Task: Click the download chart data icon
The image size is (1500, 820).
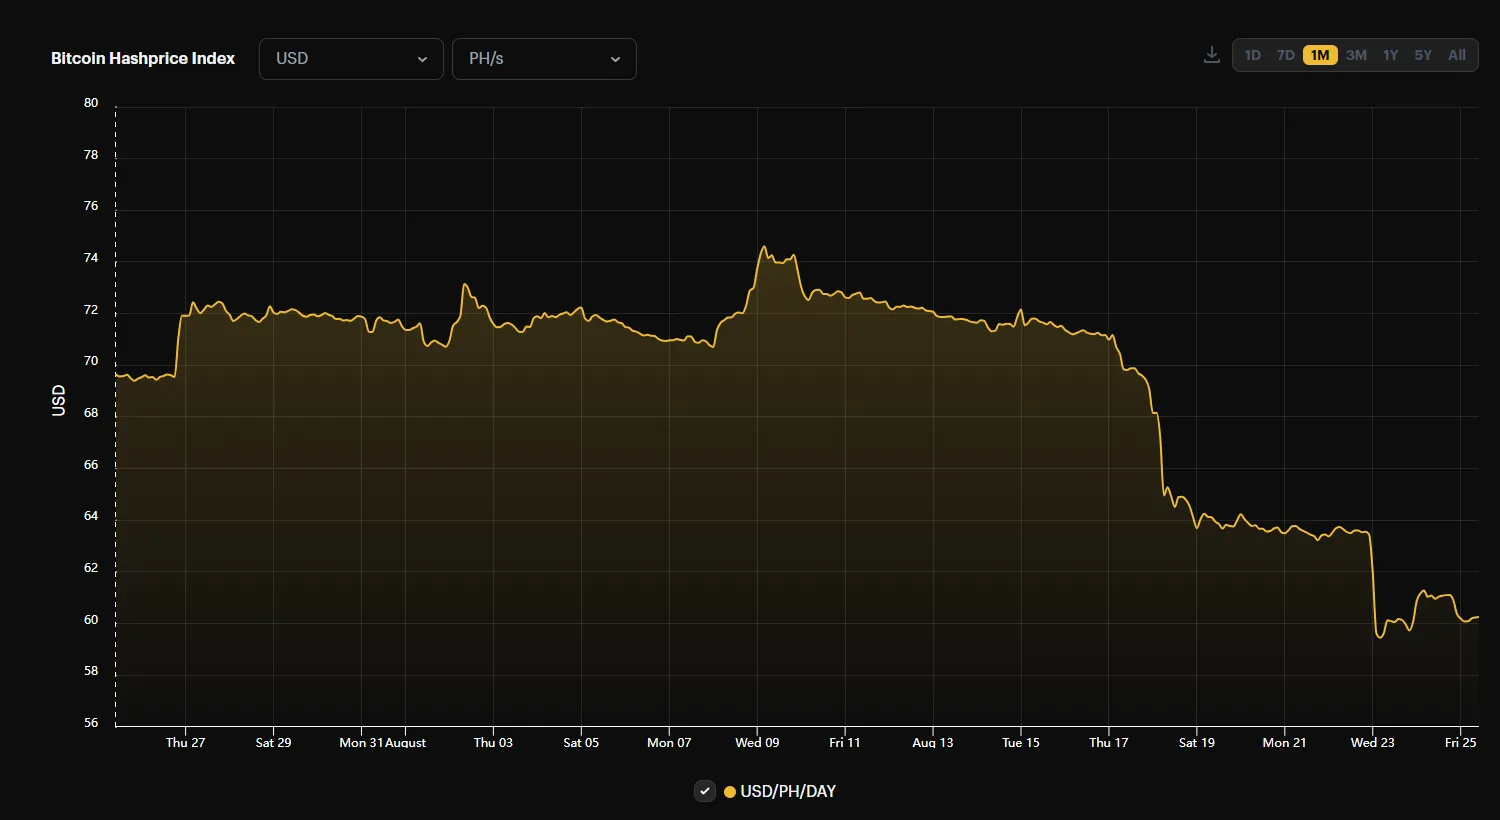Action: pyautogui.click(x=1211, y=55)
